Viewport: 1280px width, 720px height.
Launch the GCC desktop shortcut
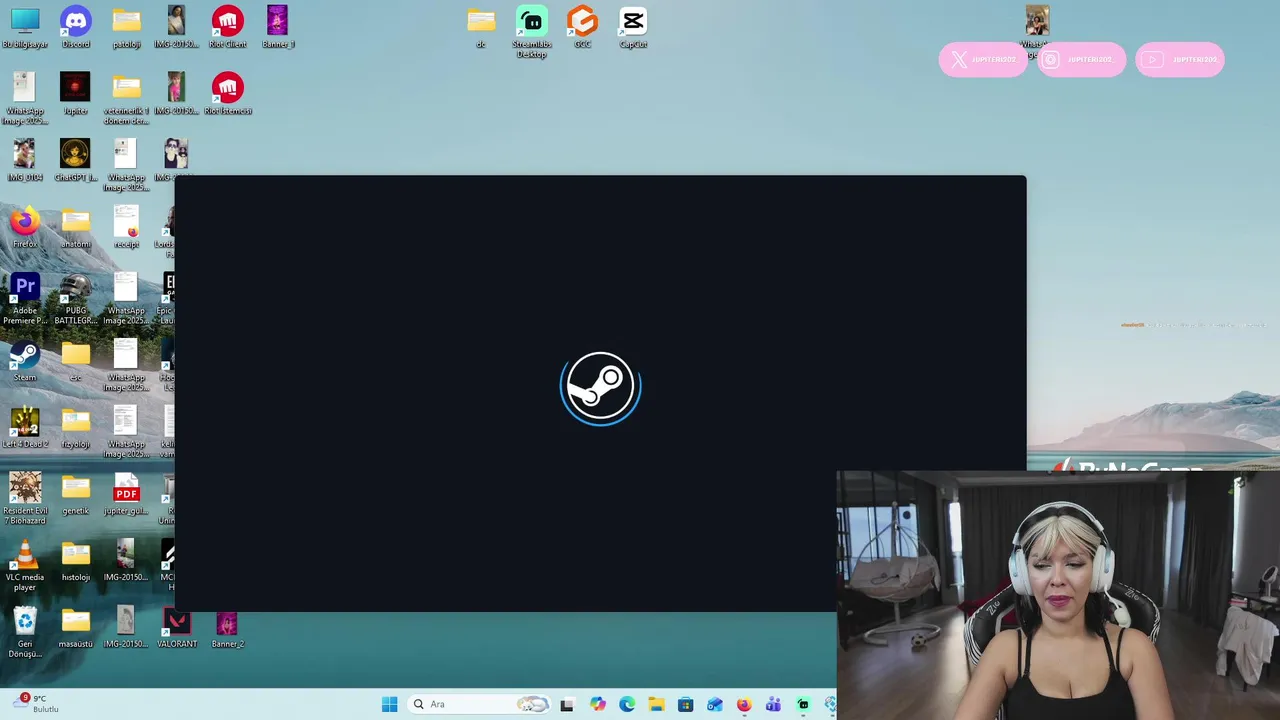coord(582,28)
